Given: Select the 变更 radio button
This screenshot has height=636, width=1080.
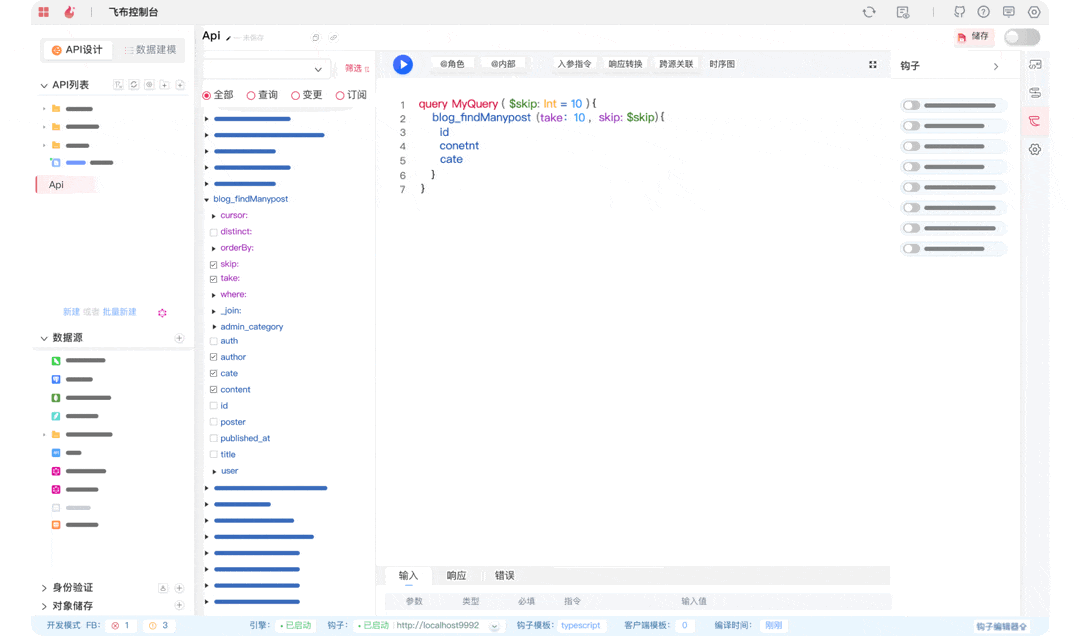Looking at the screenshot, I should [295, 95].
